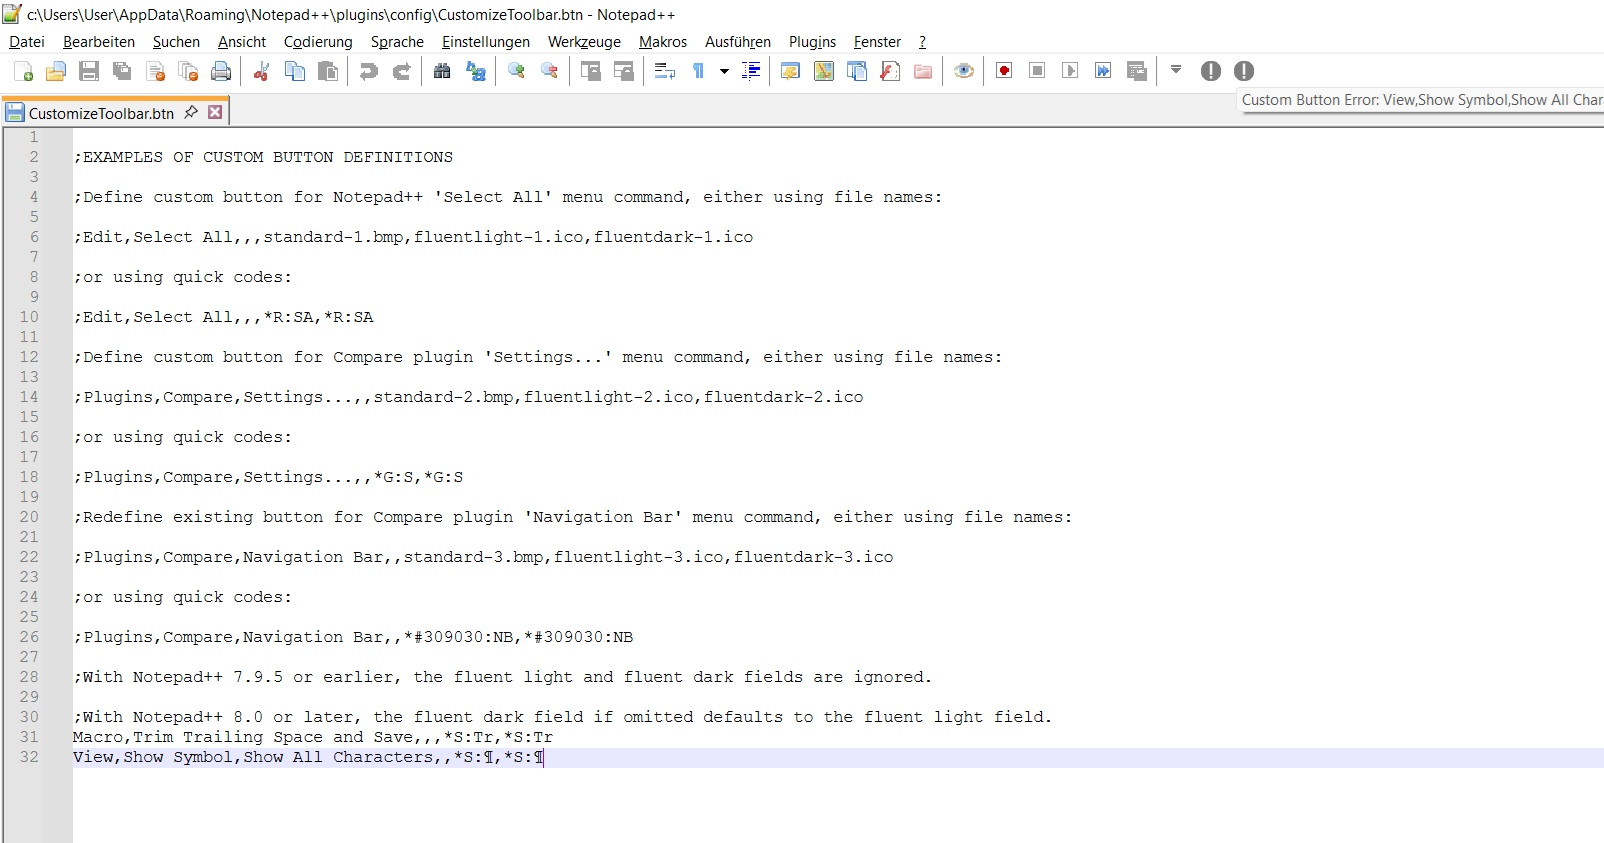
Task: Toggle the monitoring eye icon
Action: pyautogui.click(x=964, y=71)
